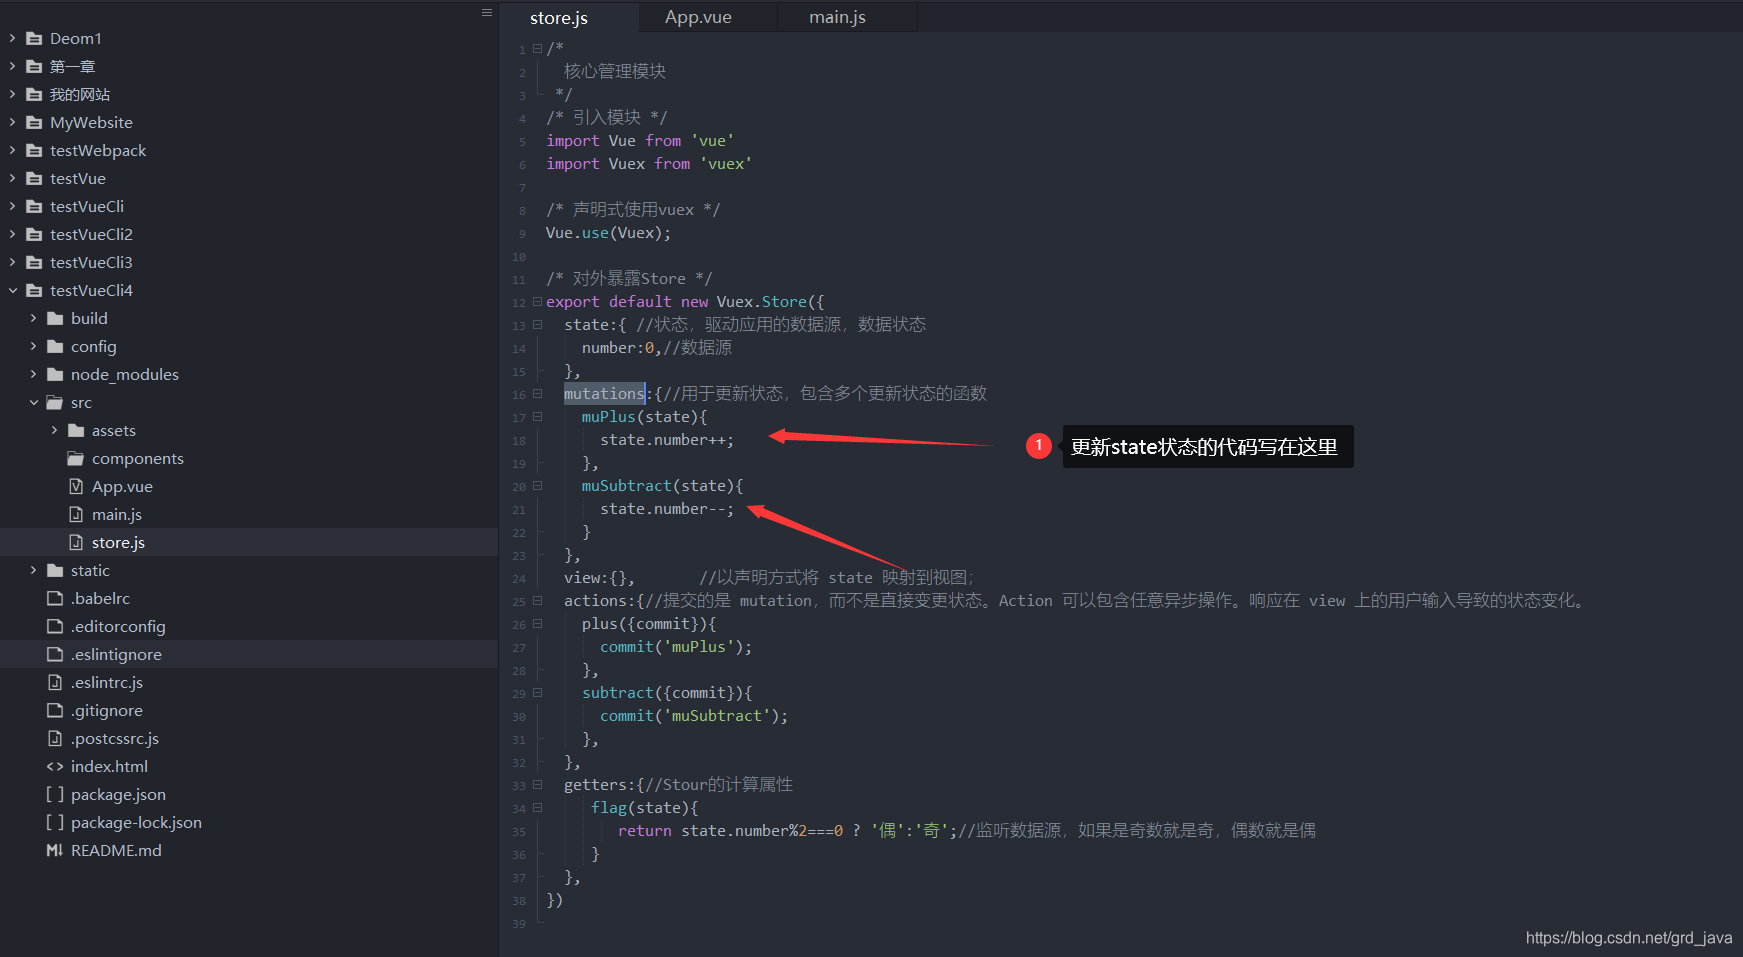Fold the flag getter at line 34
This screenshot has height=957, width=1743.
tap(537, 807)
